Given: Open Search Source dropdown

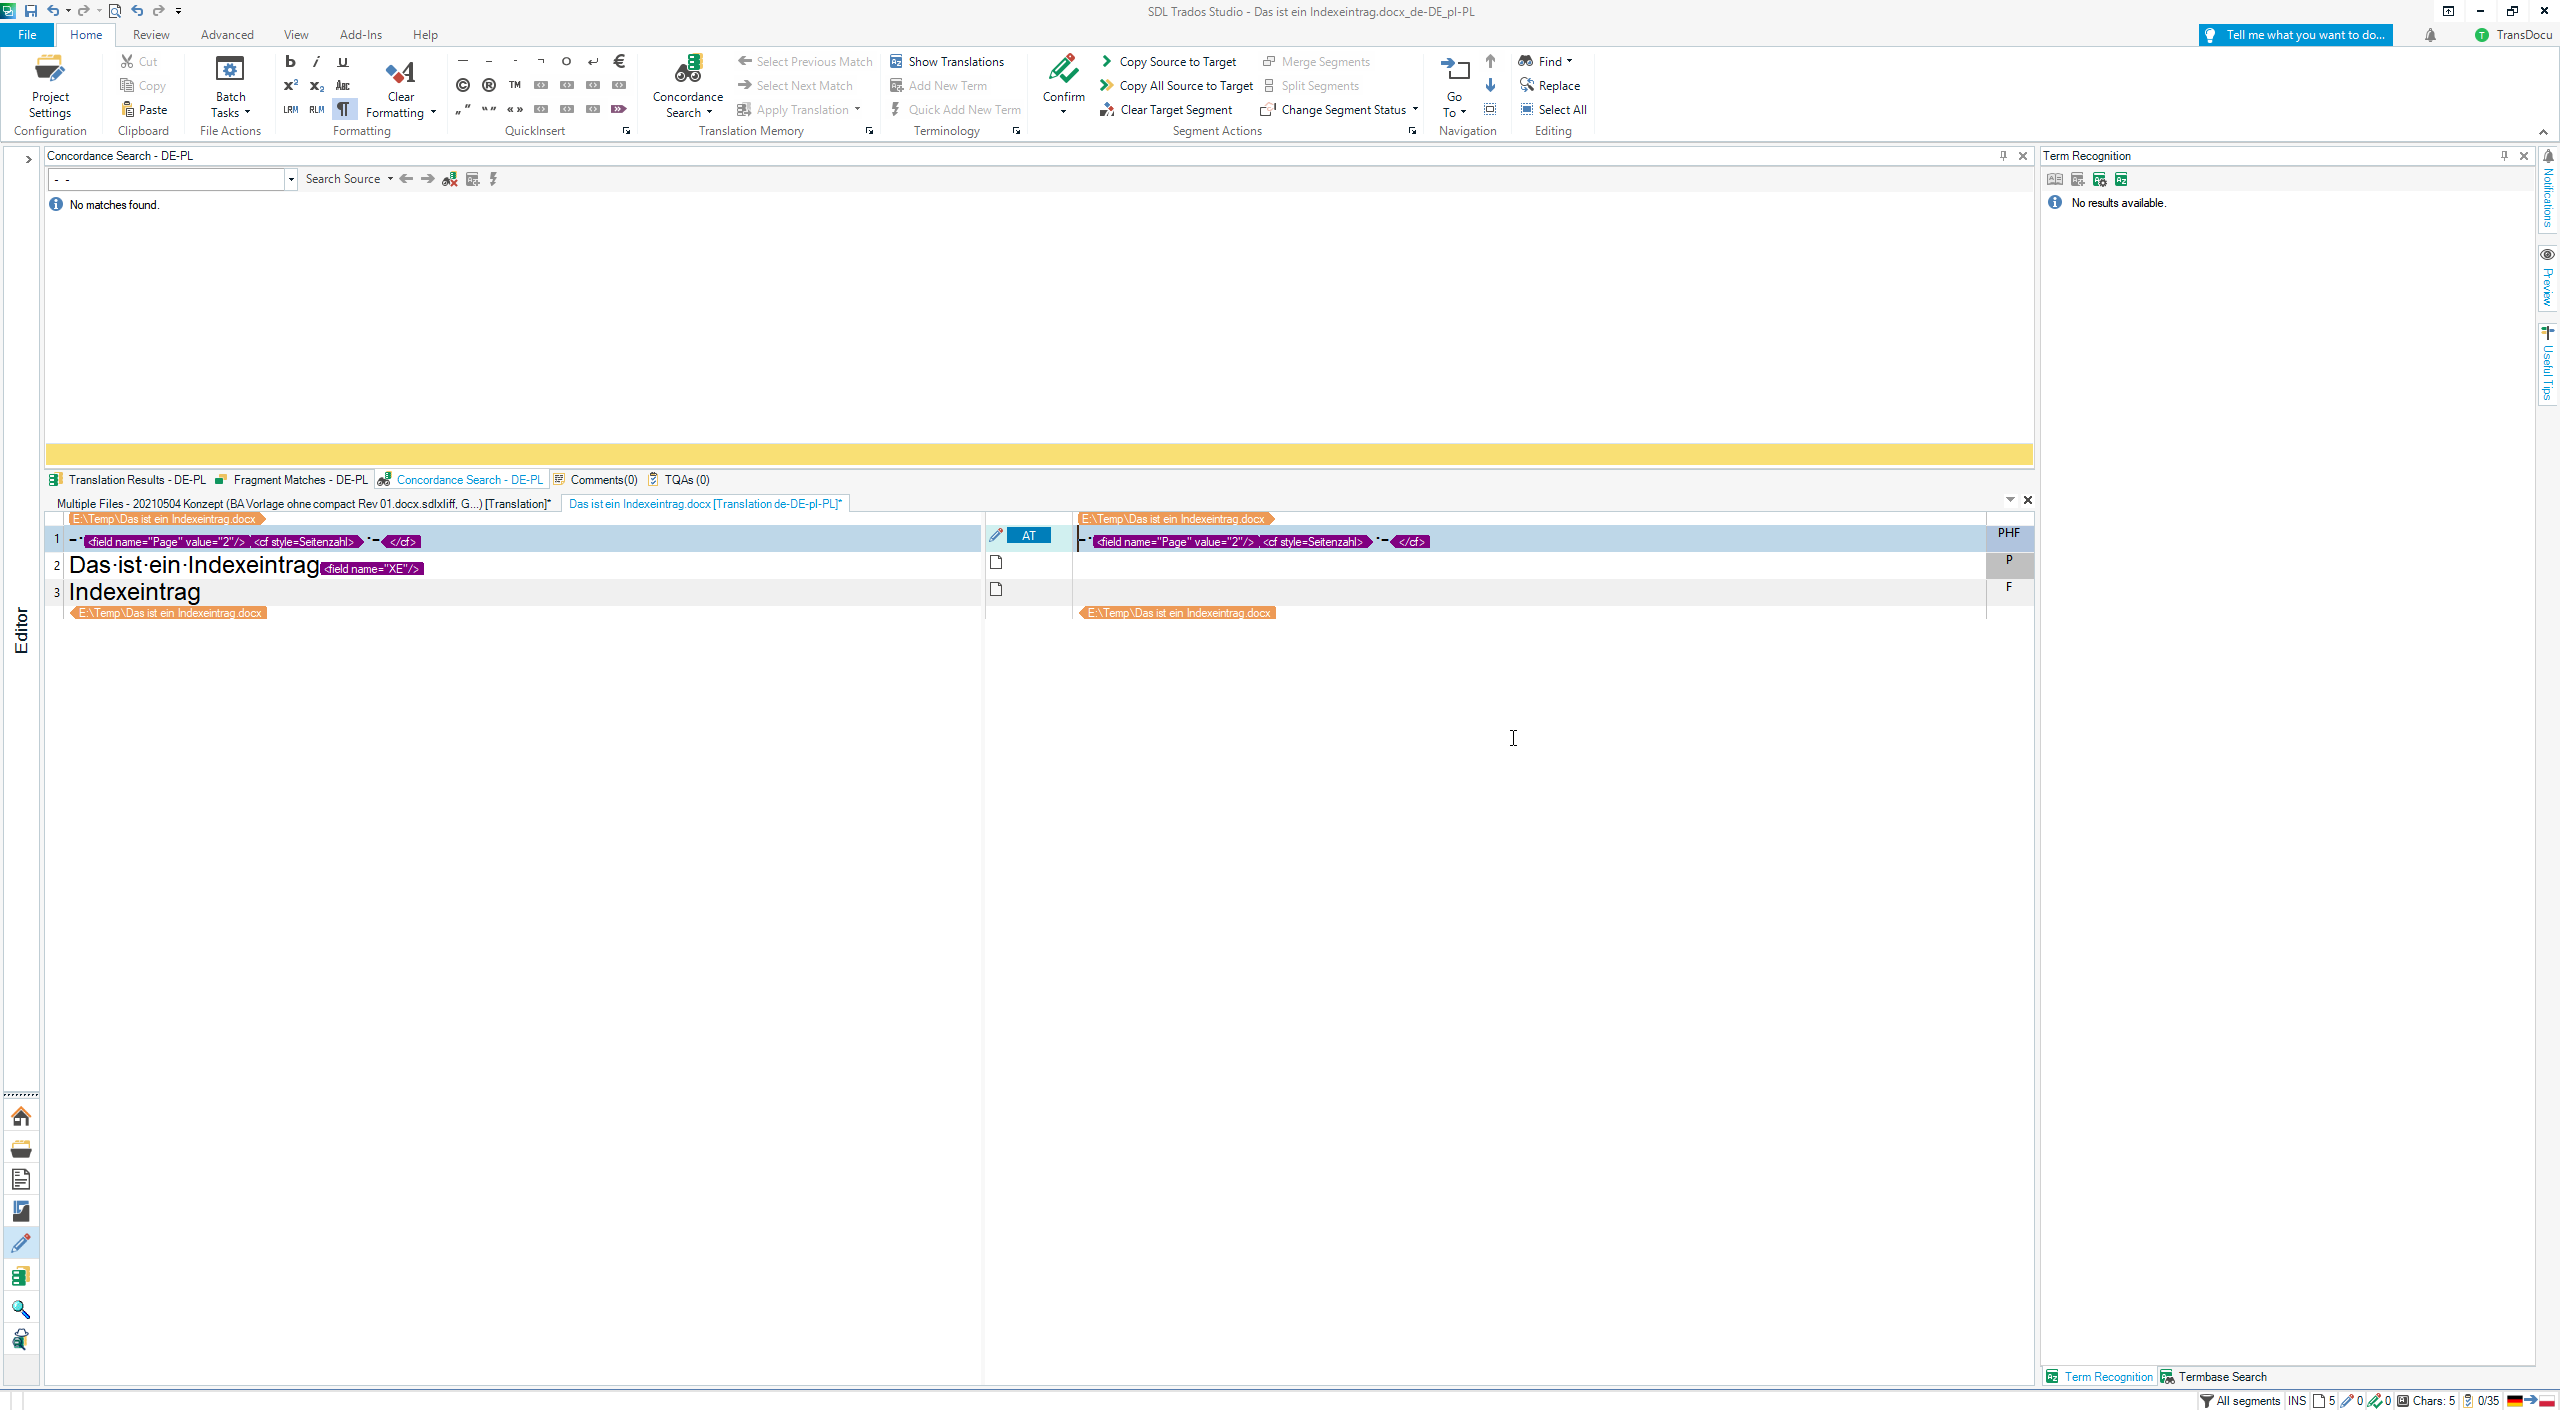Looking at the screenshot, I should [x=349, y=179].
